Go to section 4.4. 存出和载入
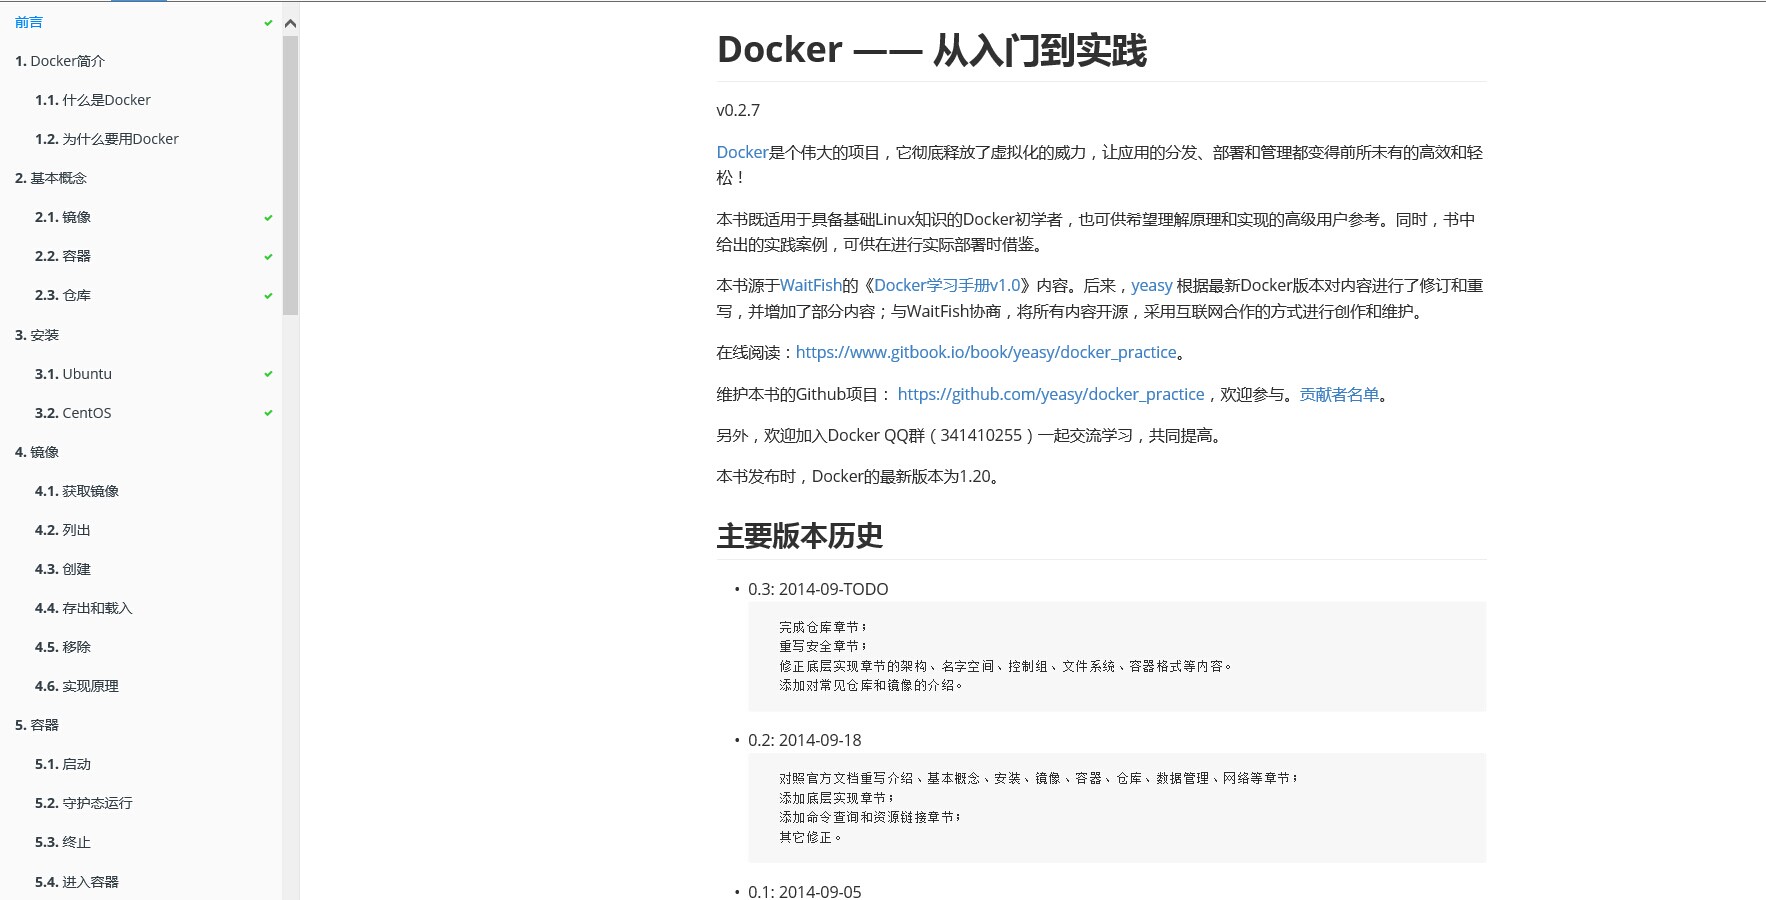The image size is (1766, 900). 84,608
